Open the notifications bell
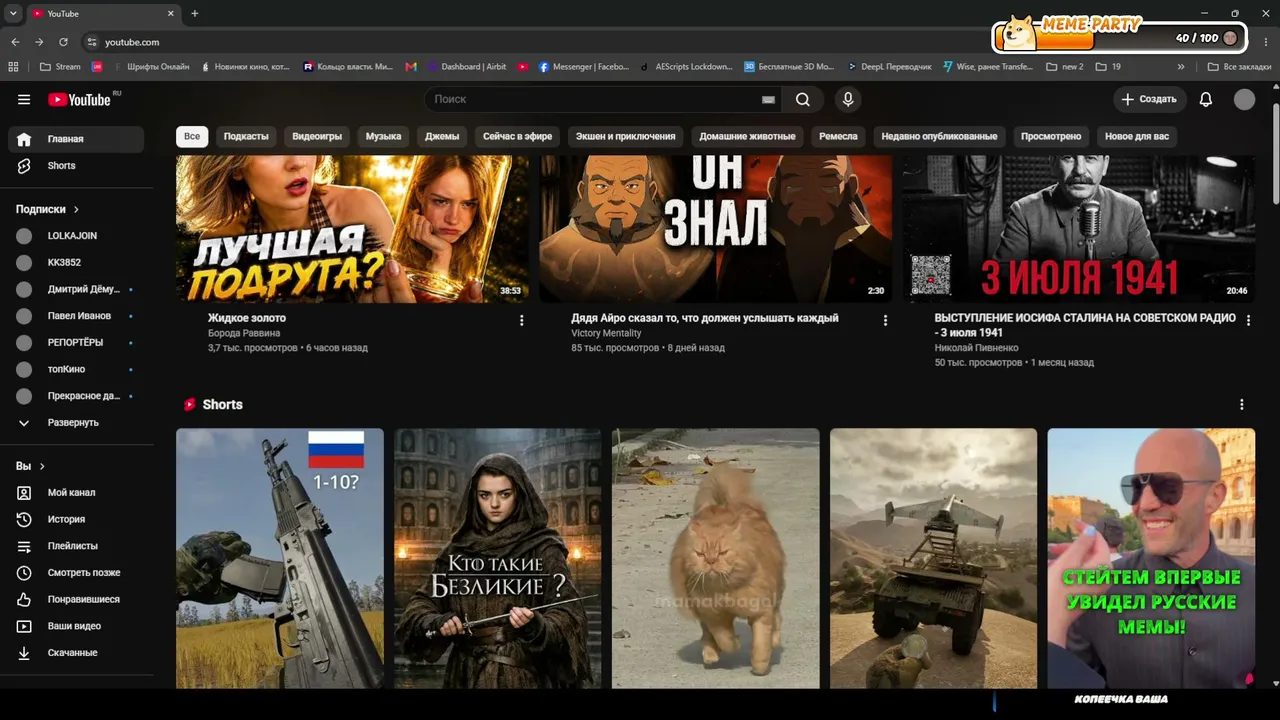 pos(1206,99)
